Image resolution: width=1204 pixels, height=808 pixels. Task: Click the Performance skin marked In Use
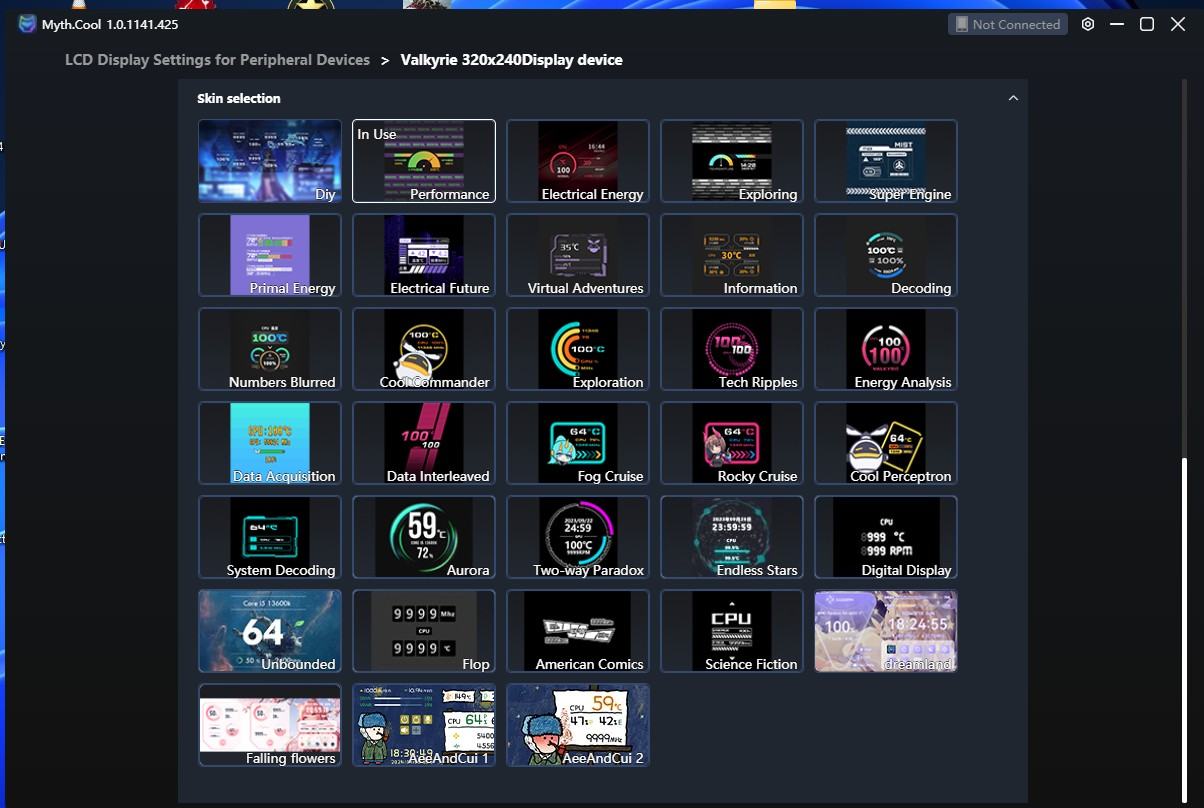point(423,160)
